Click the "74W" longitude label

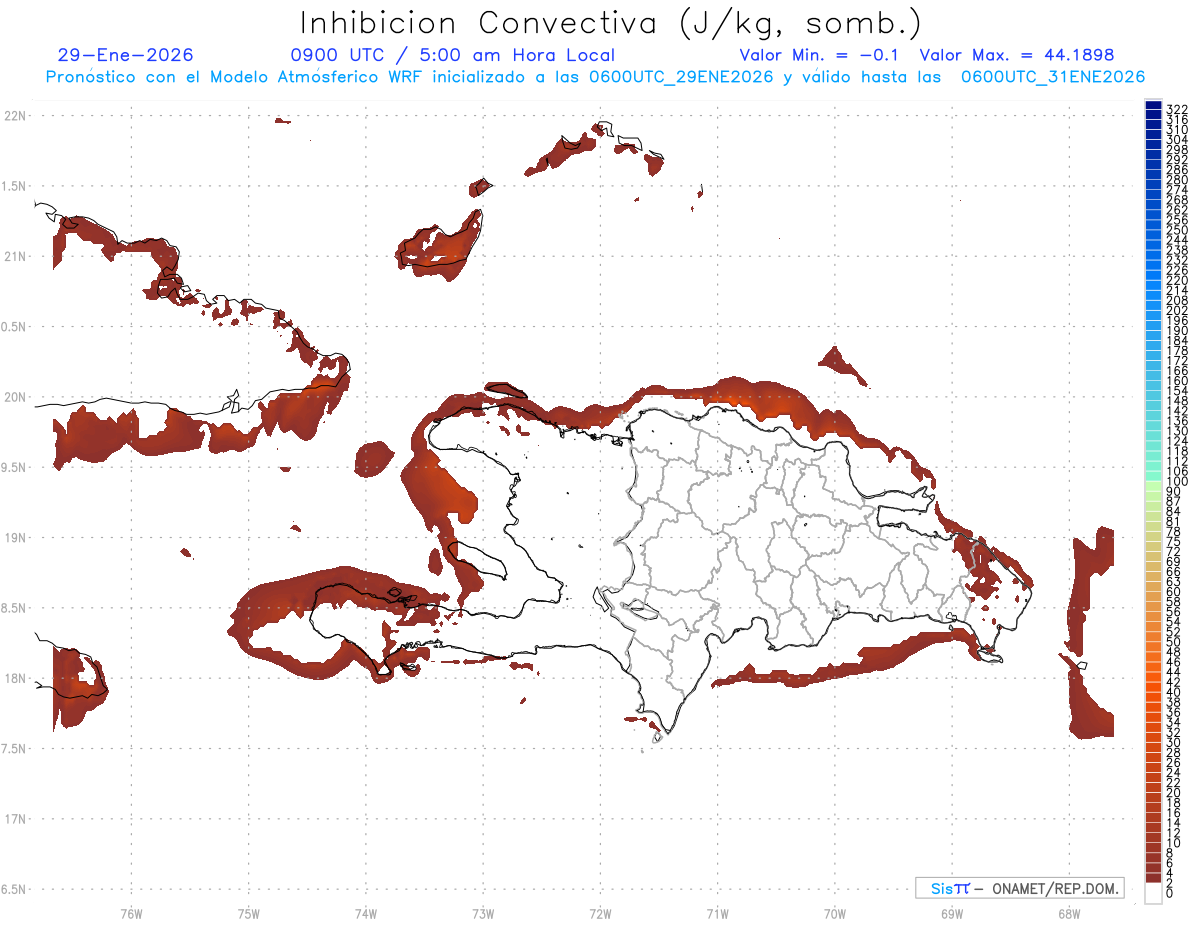tap(366, 913)
